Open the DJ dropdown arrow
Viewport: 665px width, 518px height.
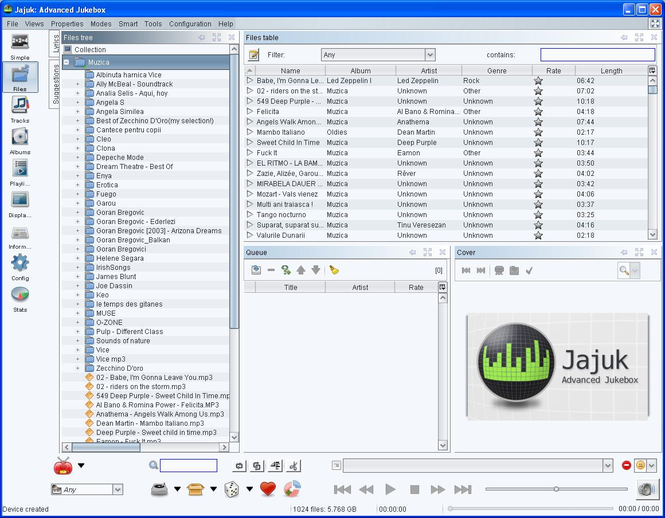177,489
